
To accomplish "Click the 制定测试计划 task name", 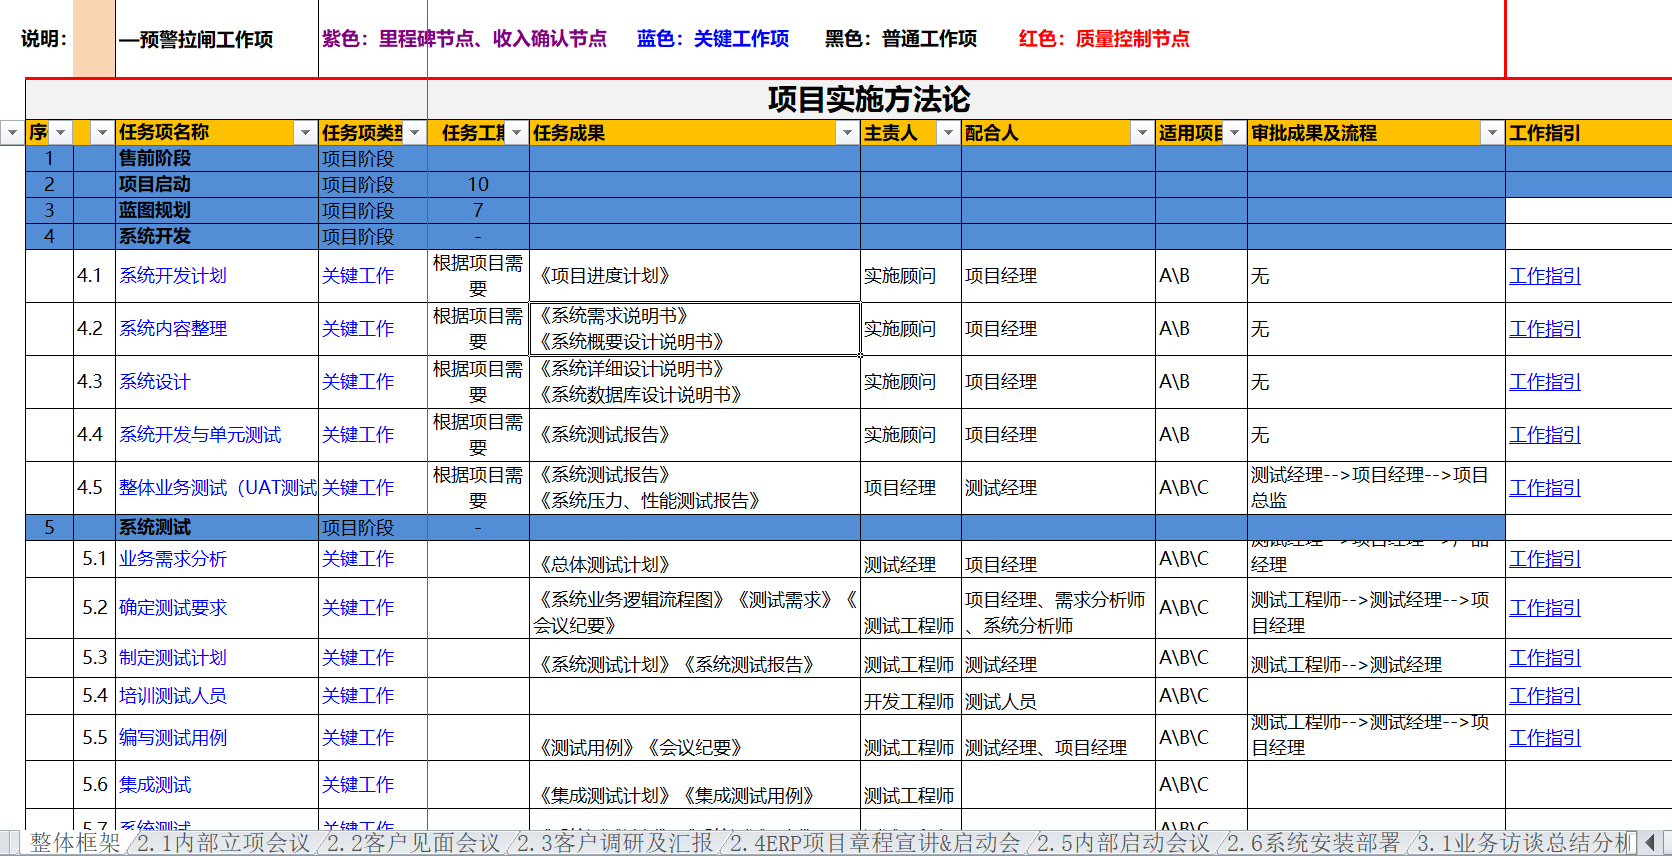I will tap(173, 658).
